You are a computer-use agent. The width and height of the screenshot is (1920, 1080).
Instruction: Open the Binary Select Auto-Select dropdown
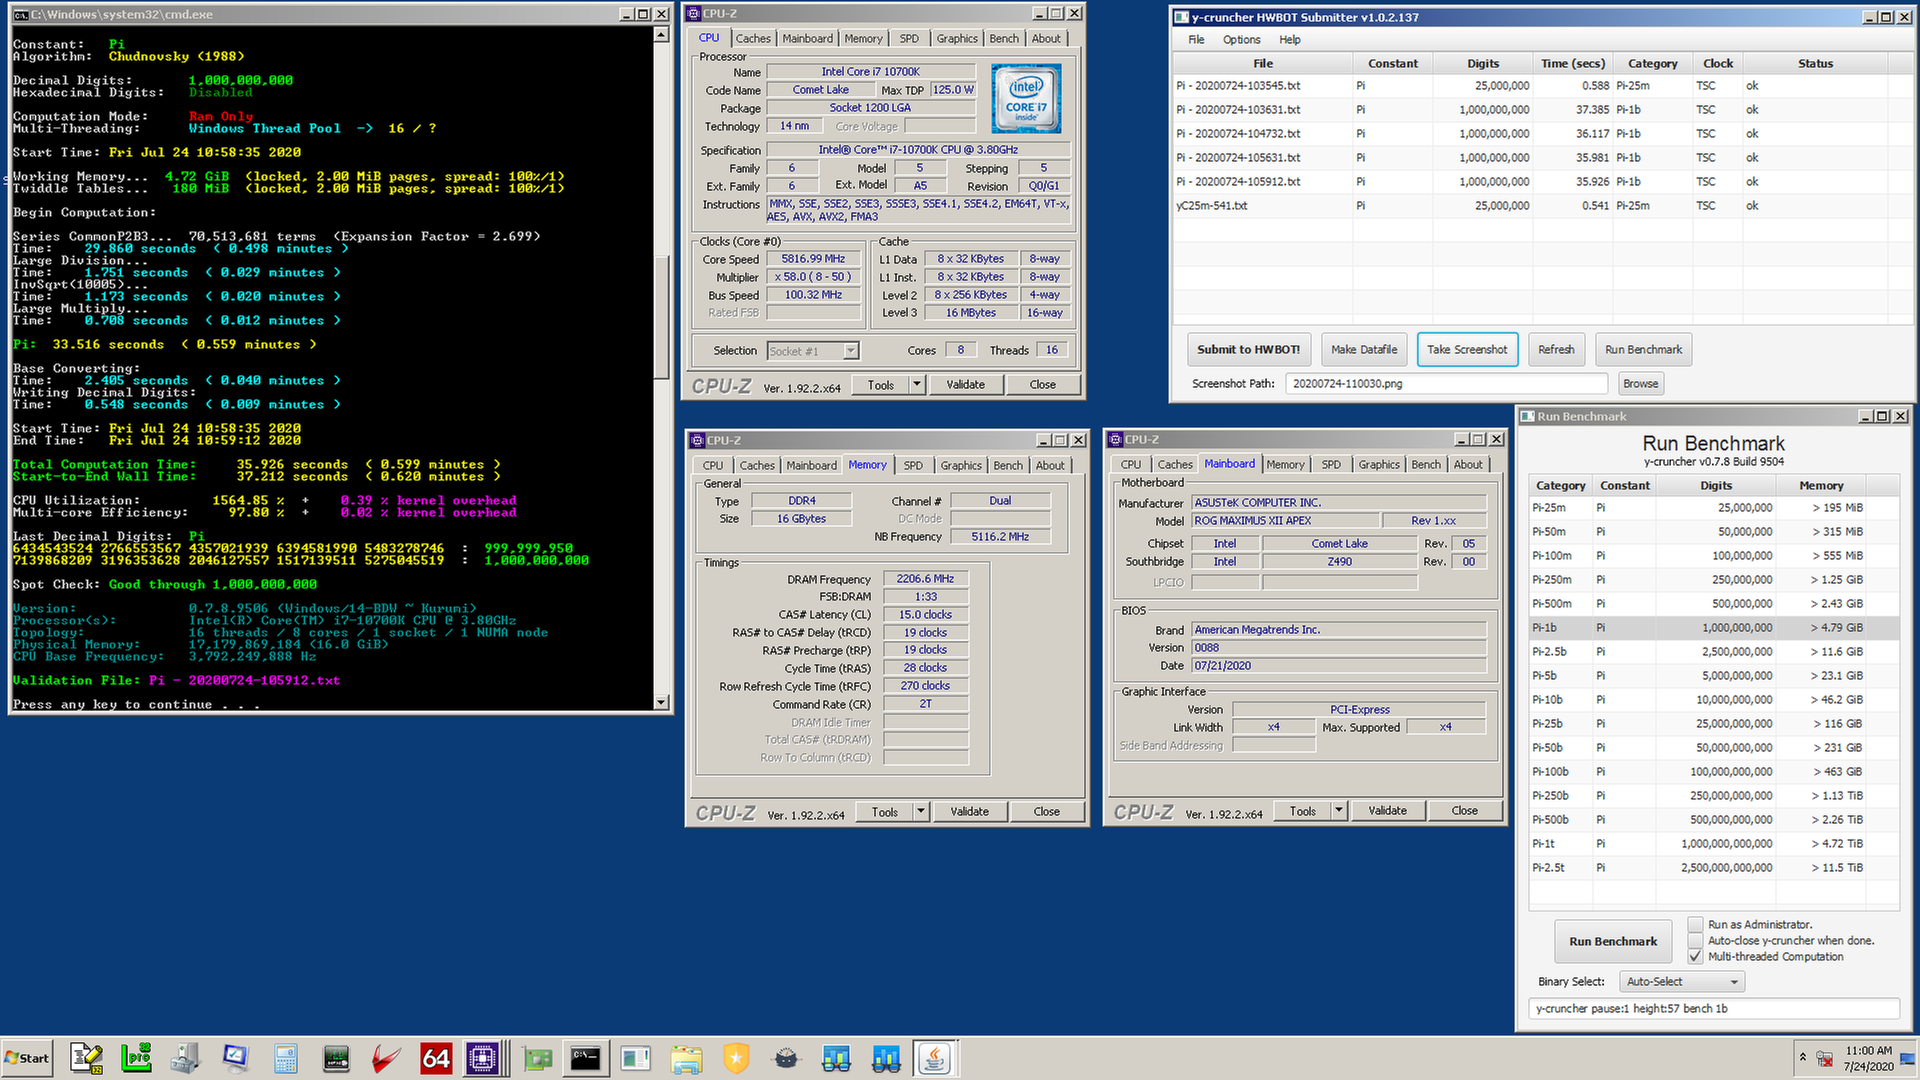point(1681,982)
